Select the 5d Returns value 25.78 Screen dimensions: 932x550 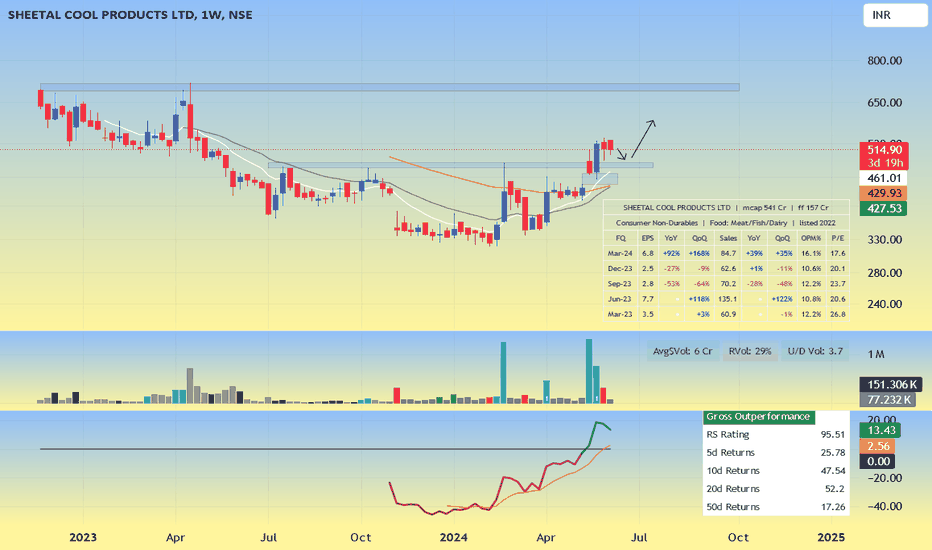(x=833, y=453)
